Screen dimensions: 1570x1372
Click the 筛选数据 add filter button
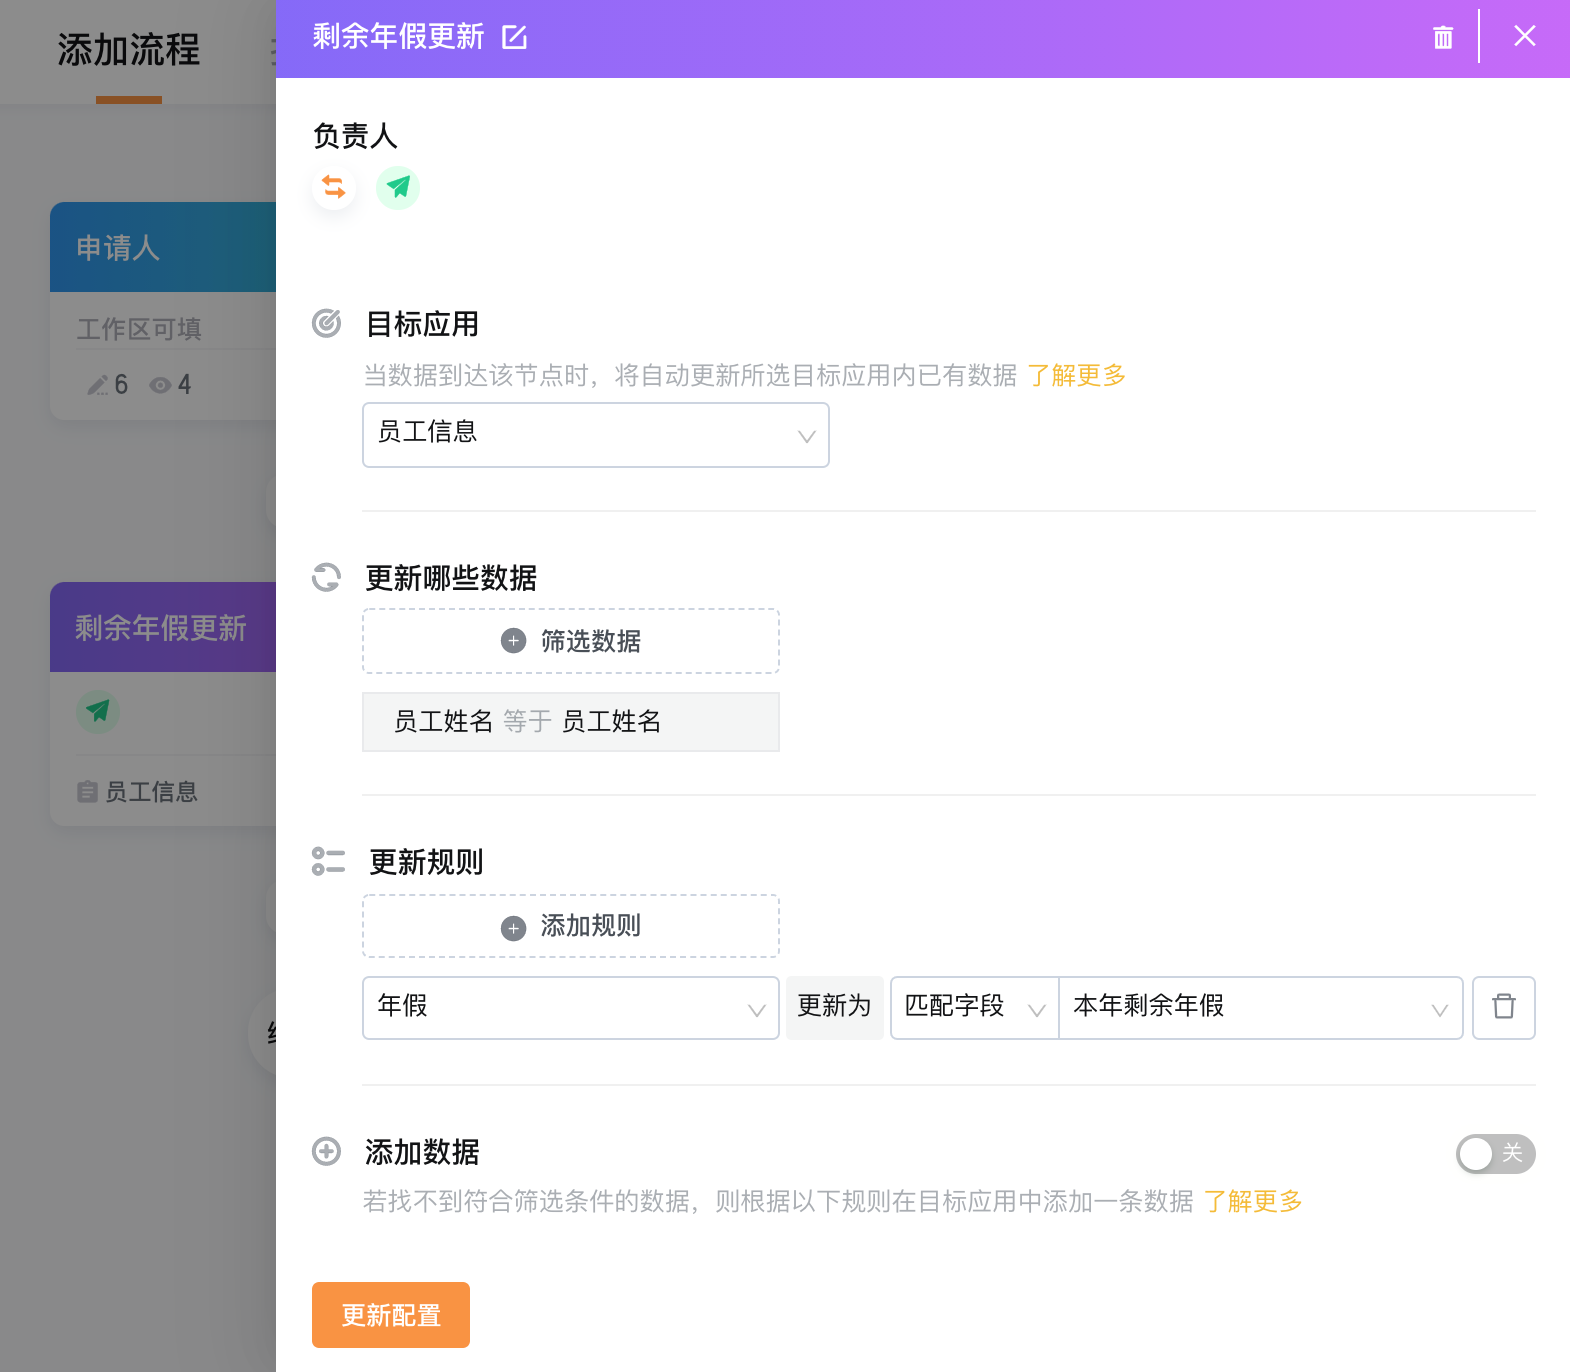571,641
